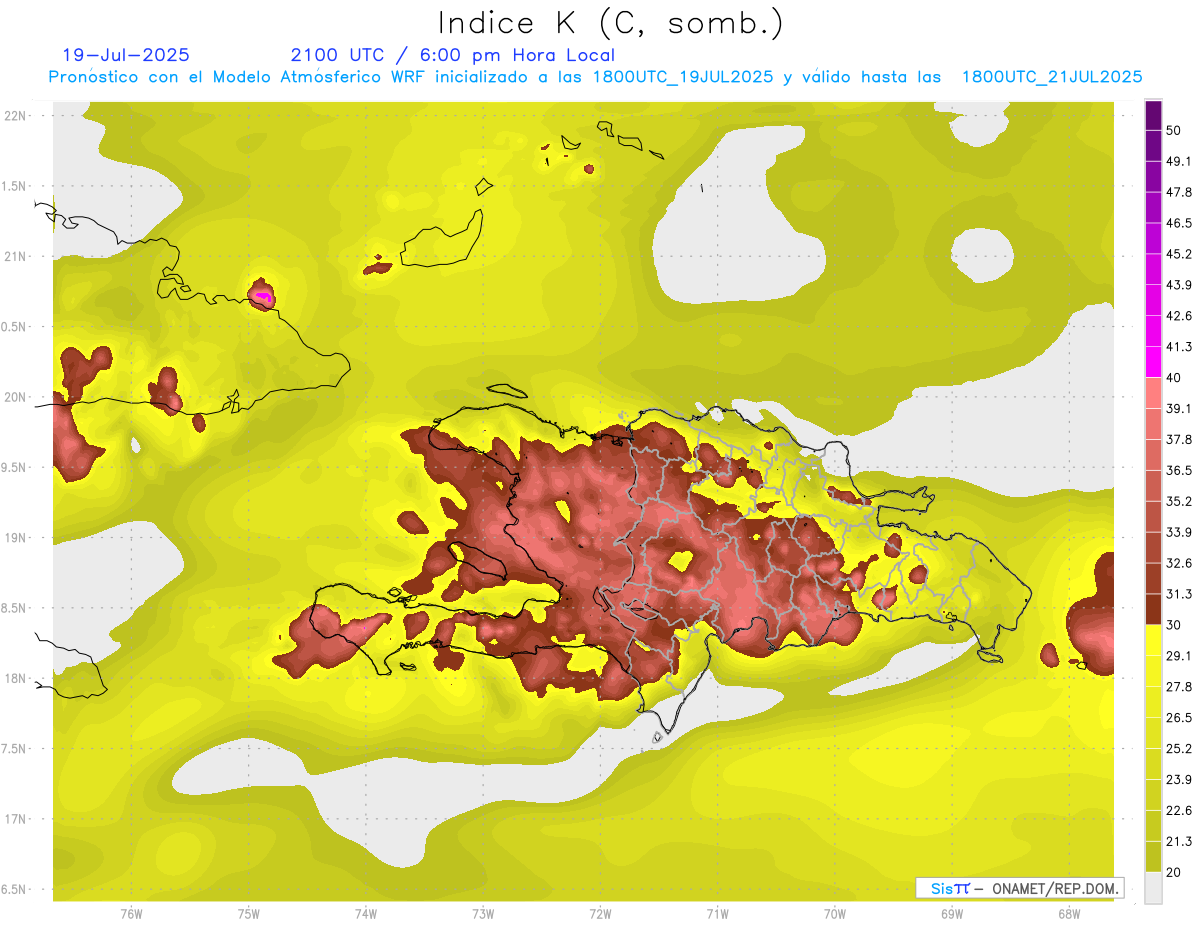This screenshot has height=927, width=1200.
Task: Click the 'SisTT - ONAMET/REP.DOM.' credit box
Action: [x=1020, y=888]
